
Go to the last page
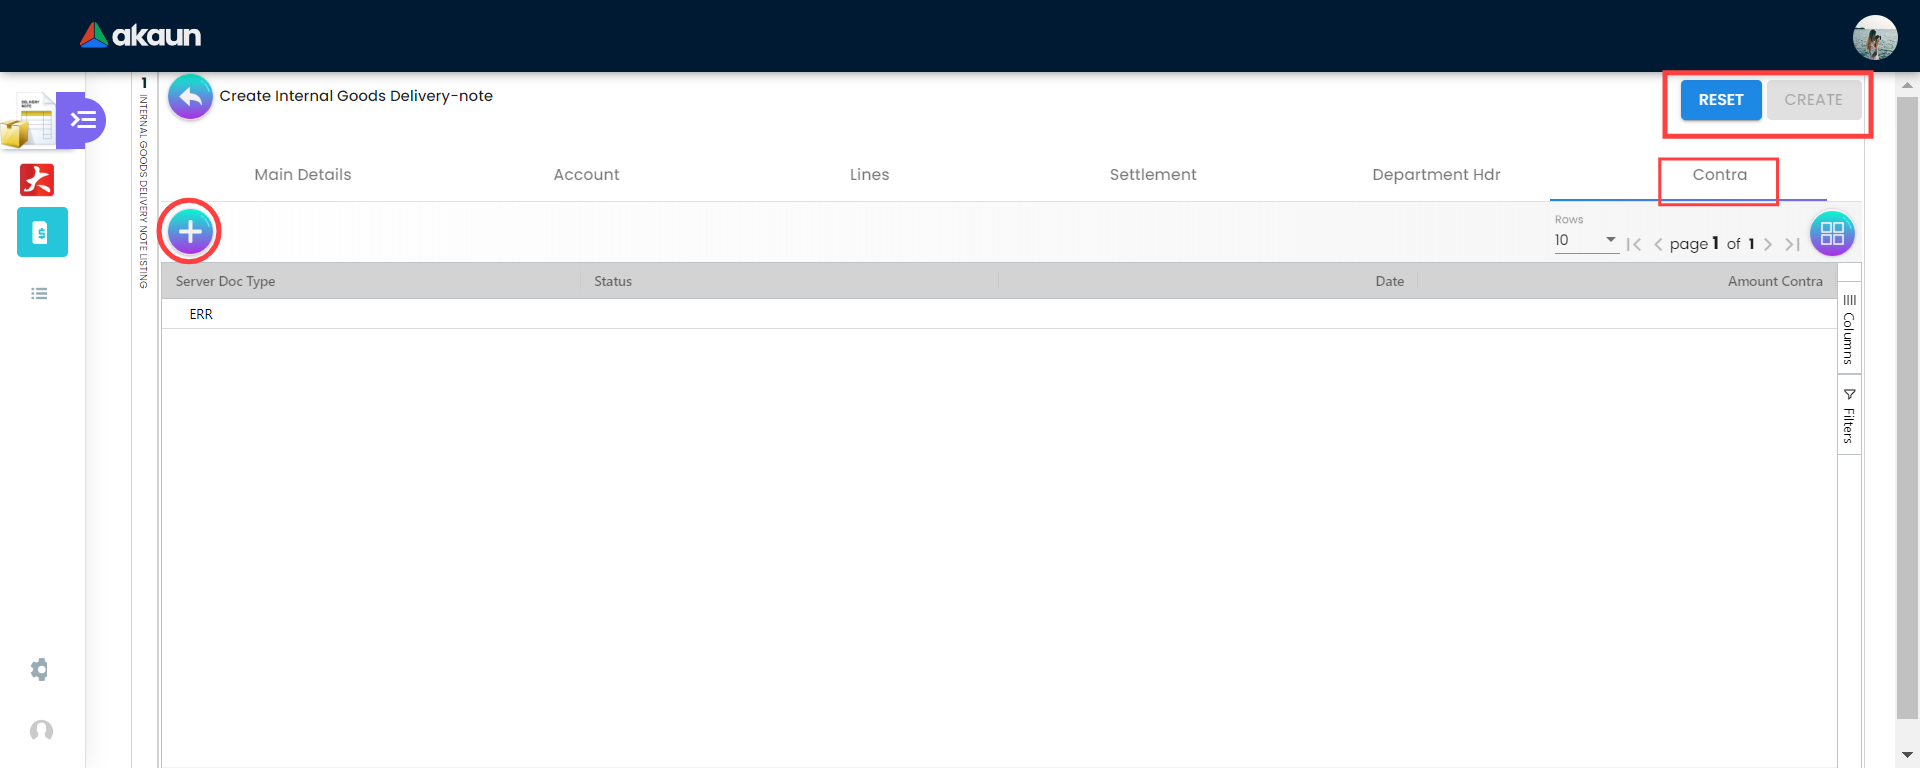pos(1792,244)
